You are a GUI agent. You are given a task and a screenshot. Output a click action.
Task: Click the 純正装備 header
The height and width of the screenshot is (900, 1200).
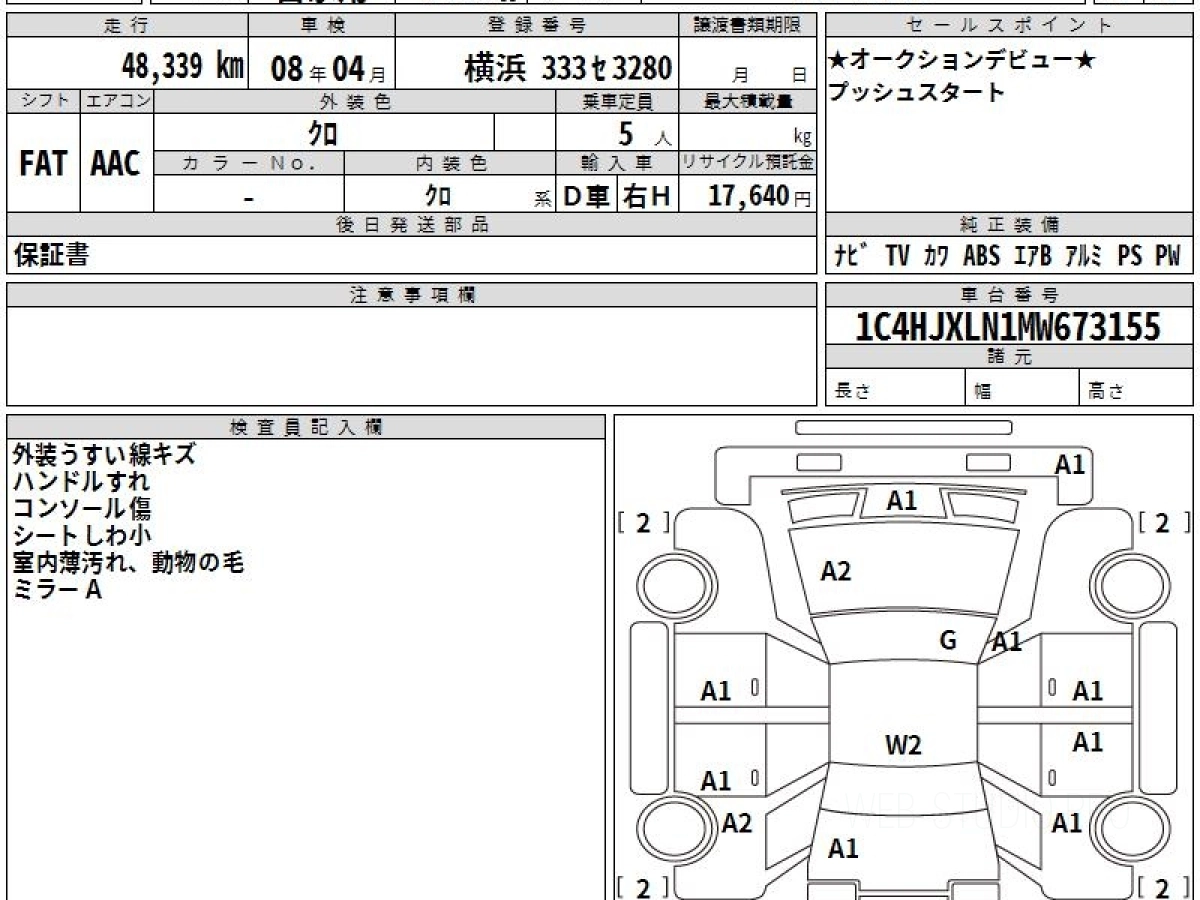(1009, 225)
